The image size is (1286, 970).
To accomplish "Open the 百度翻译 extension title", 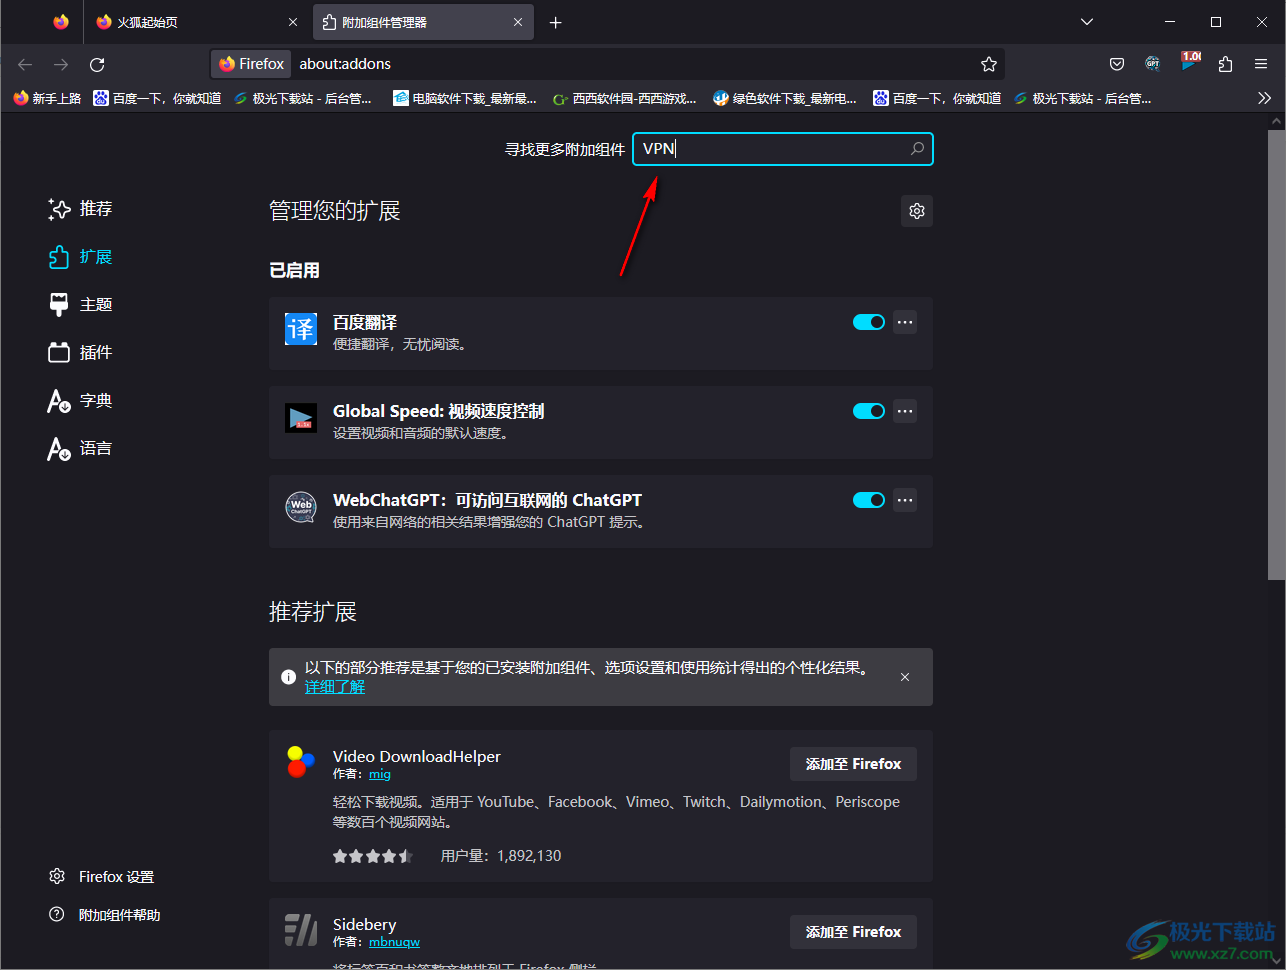I will point(365,322).
